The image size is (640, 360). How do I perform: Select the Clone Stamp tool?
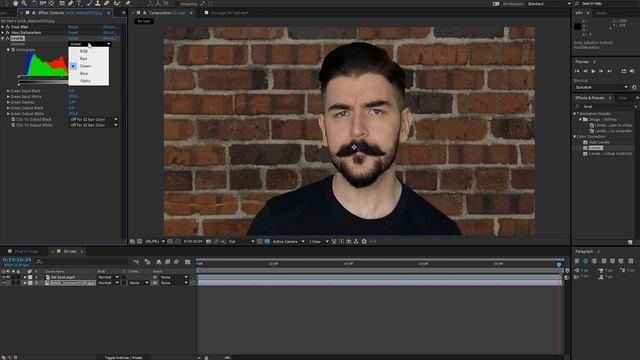pos(98,3)
